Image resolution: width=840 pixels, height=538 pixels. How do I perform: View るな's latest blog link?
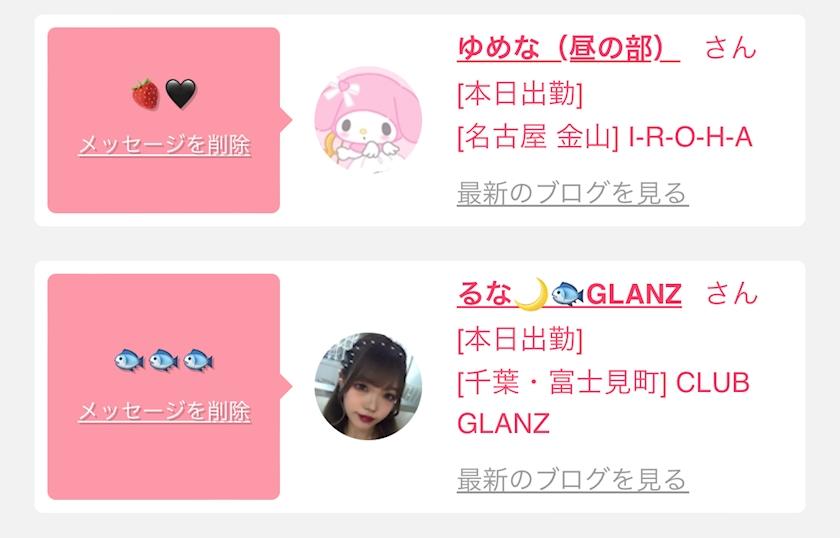573,480
